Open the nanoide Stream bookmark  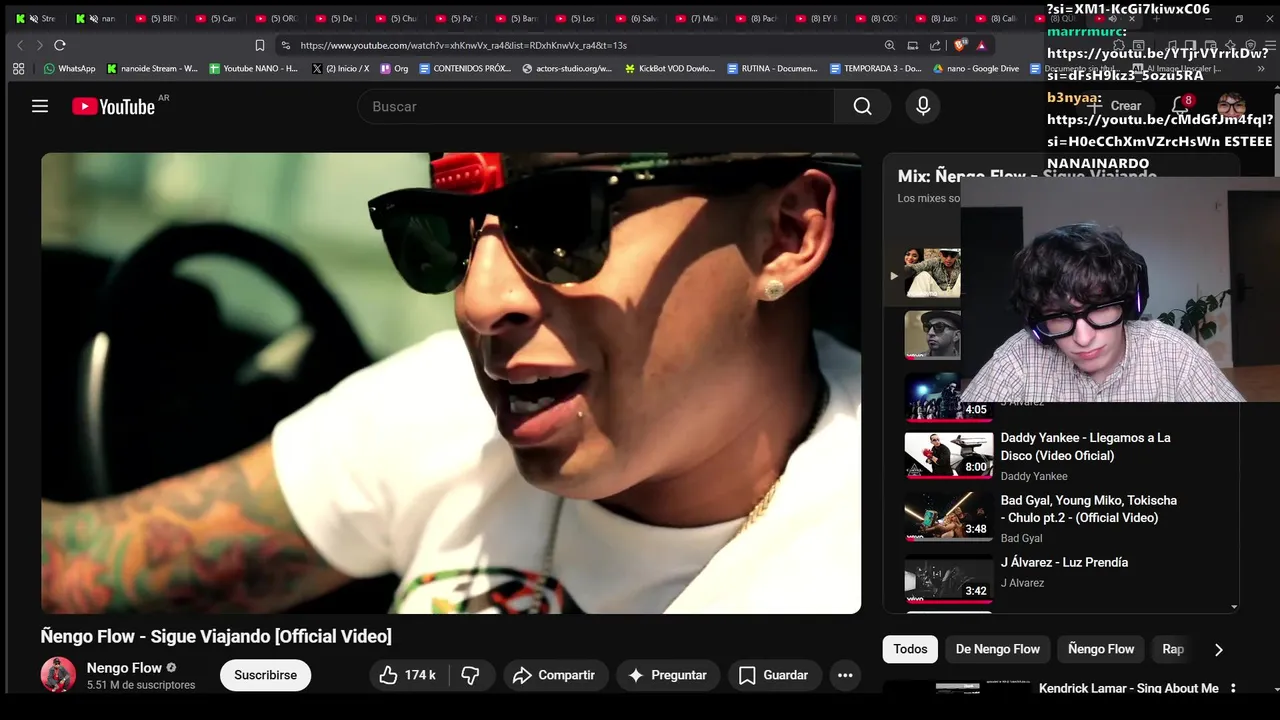coord(153,69)
